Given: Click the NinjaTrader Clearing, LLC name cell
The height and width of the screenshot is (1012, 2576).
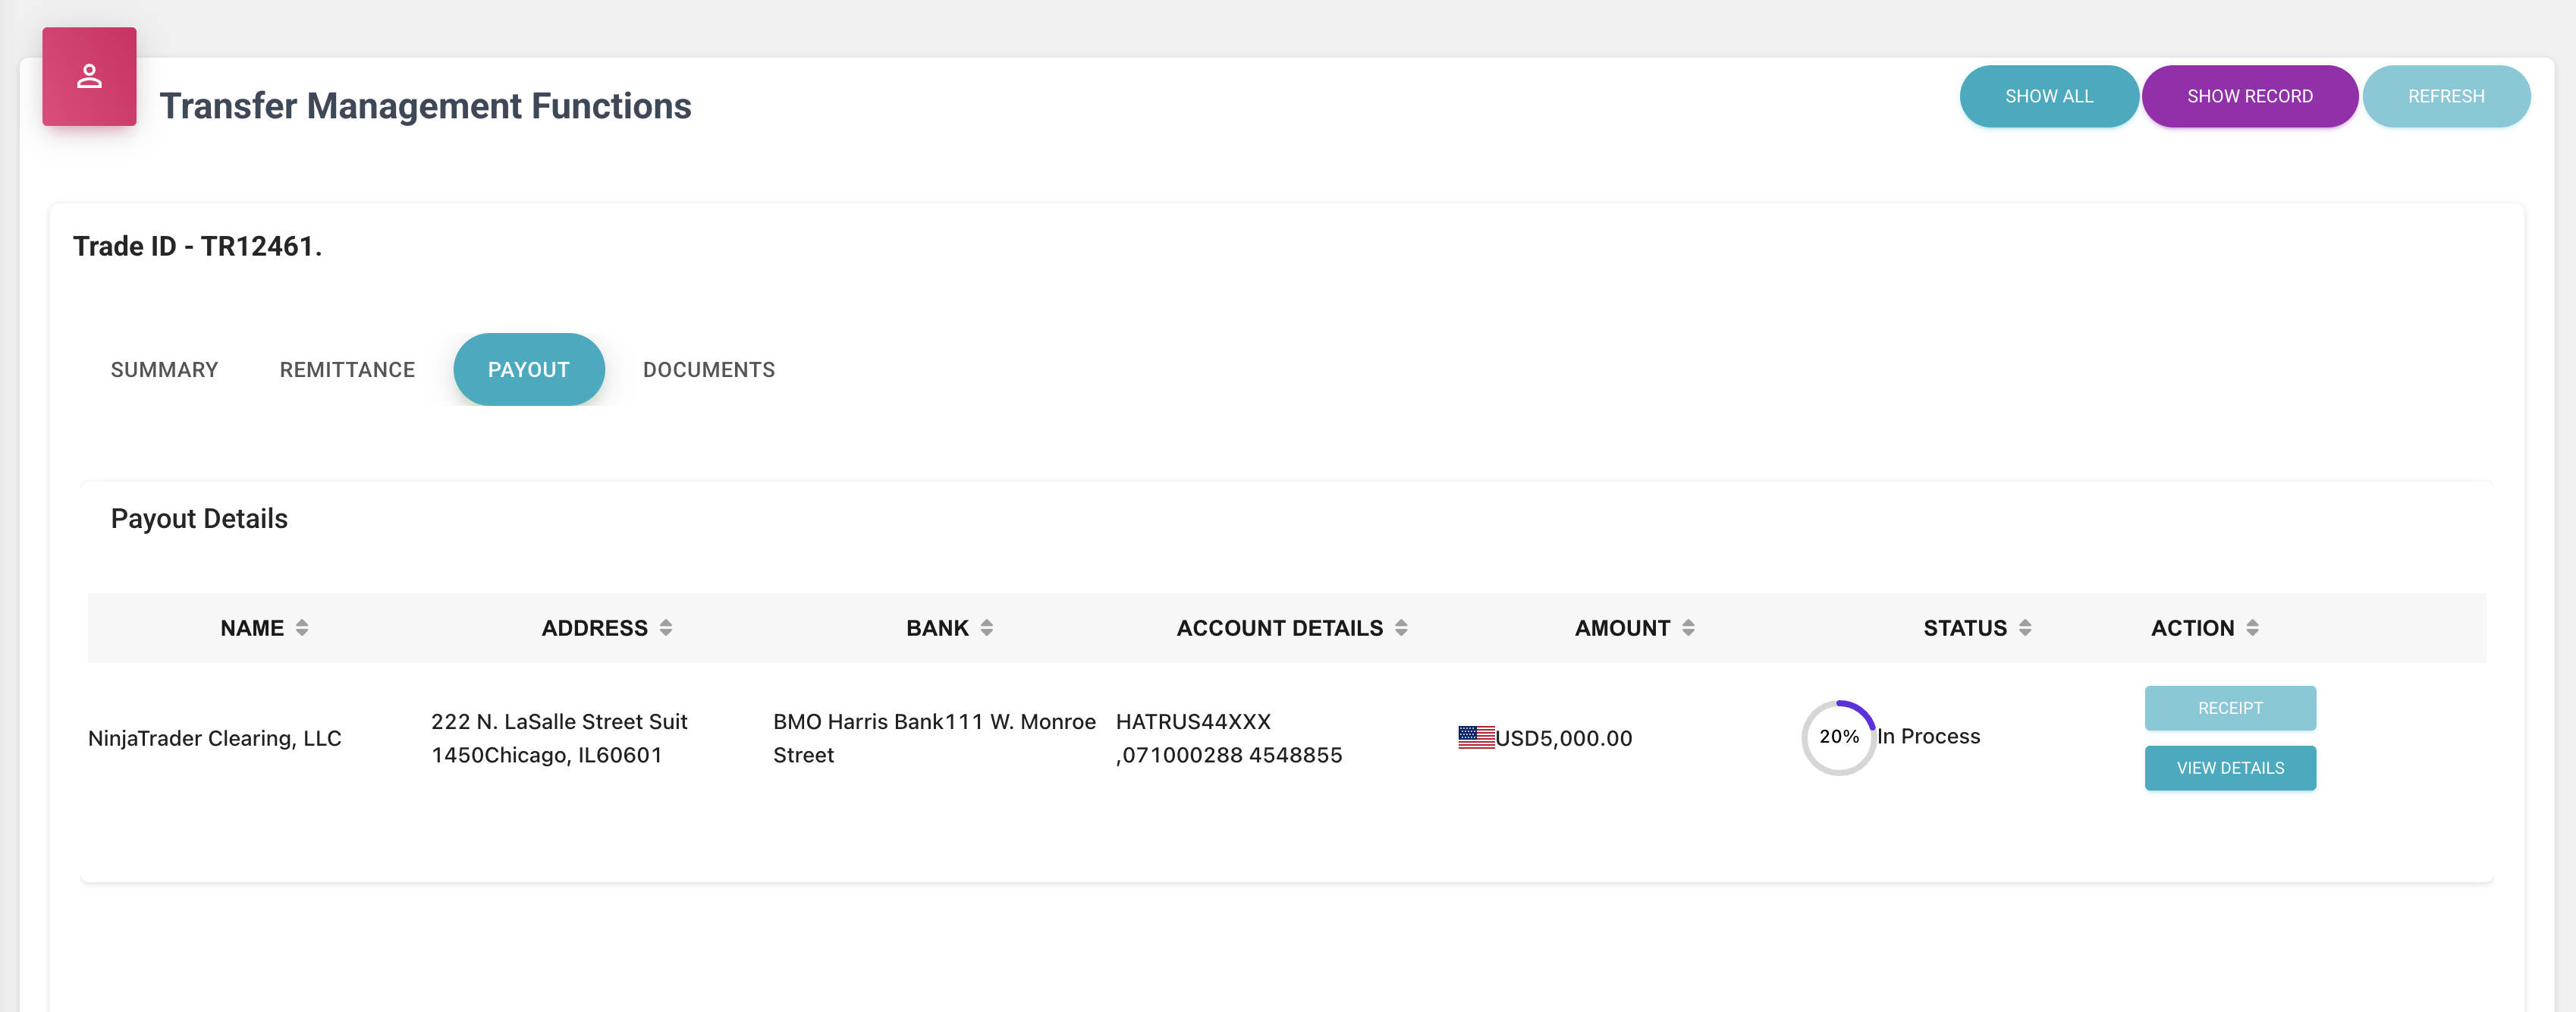Looking at the screenshot, I should [x=215, y=739].
